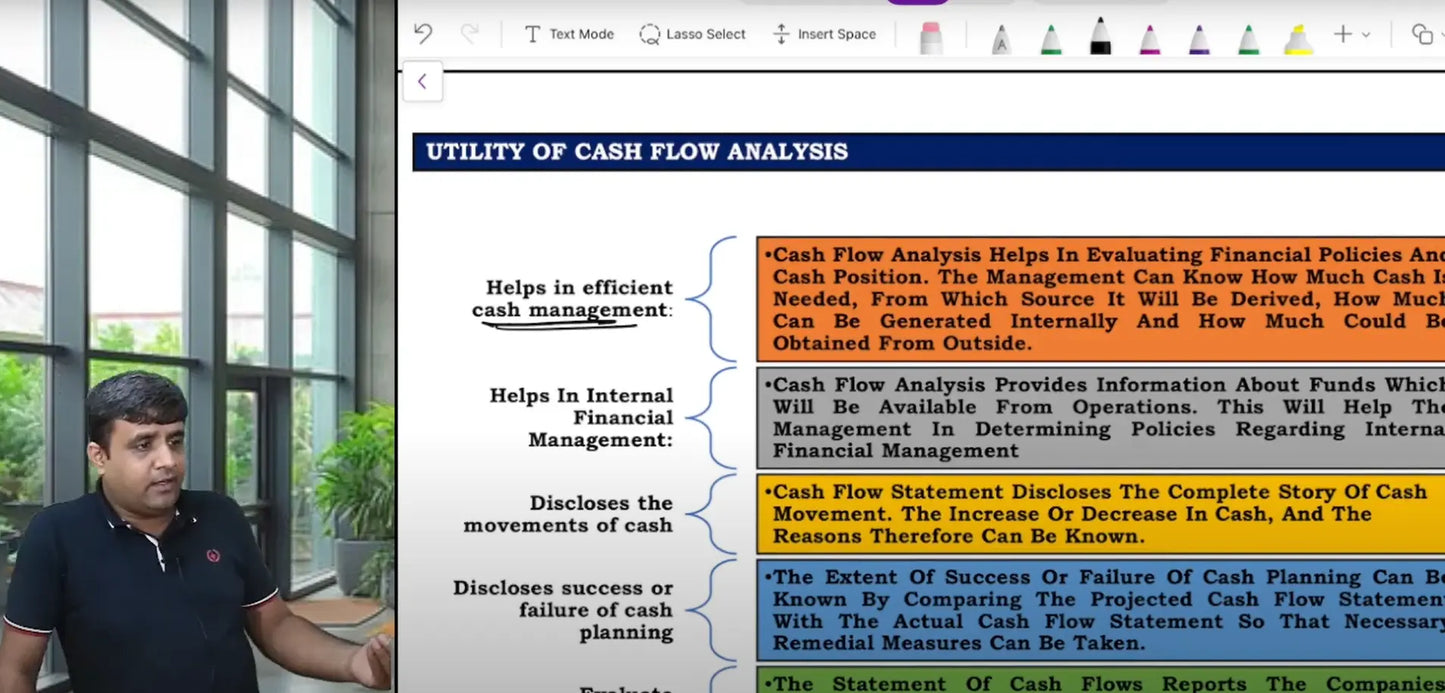Open the Shapes tool menu

[x=1423, y=35]
